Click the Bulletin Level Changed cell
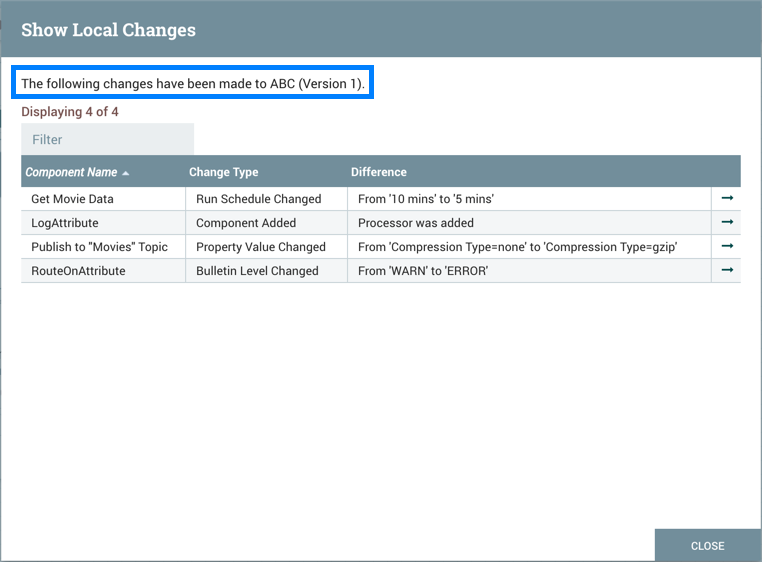The image size is (762, 562). [257, 271]
